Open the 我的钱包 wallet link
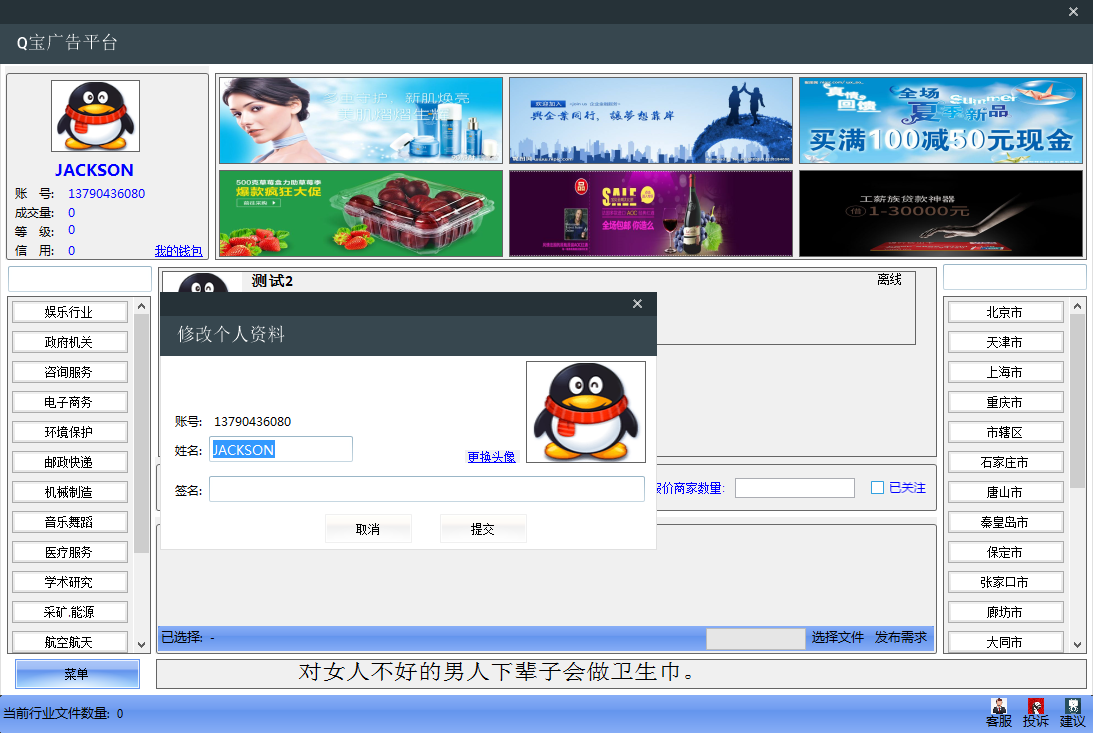Viewport: 1093px width, 733px height. (x=178, y=251)
